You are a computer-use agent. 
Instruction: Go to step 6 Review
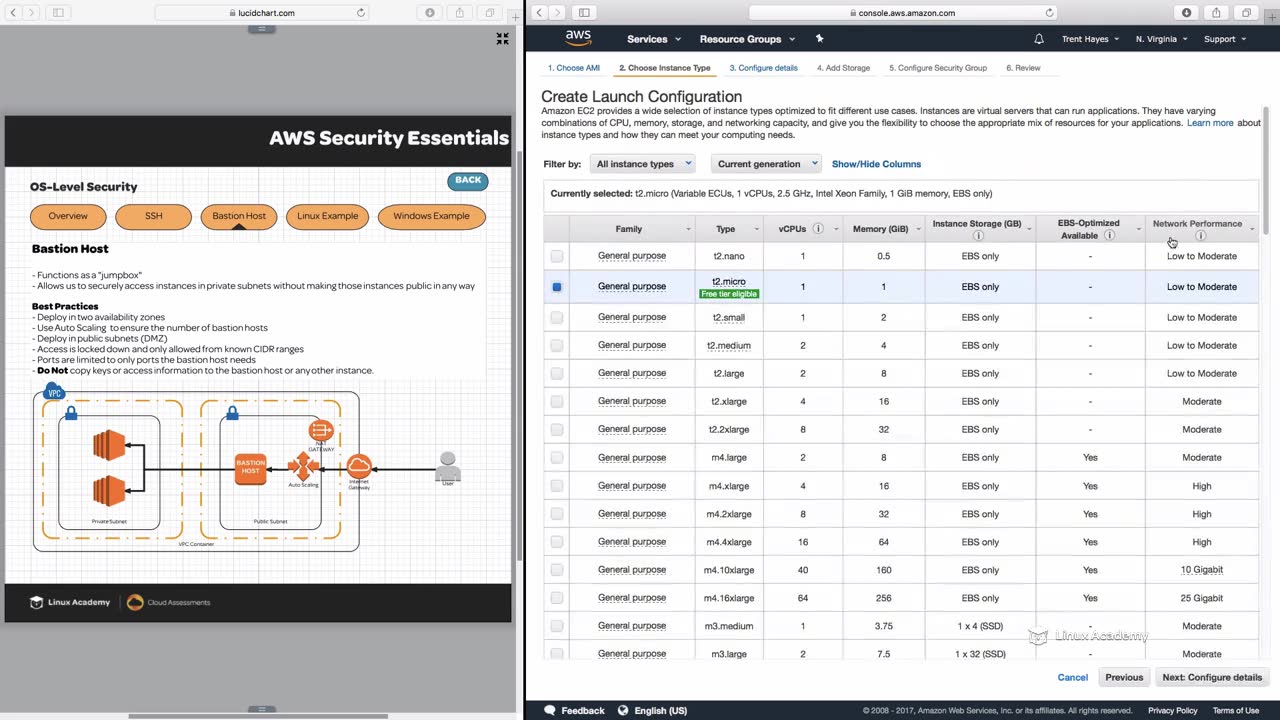click(1023, 68)
